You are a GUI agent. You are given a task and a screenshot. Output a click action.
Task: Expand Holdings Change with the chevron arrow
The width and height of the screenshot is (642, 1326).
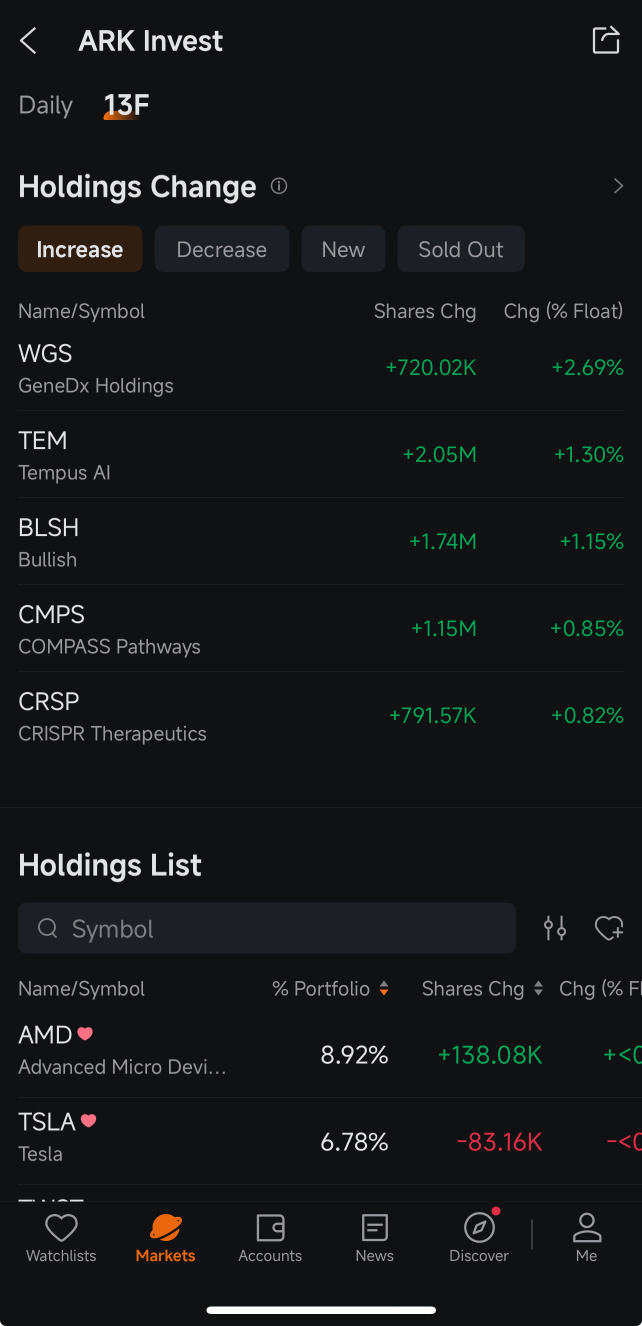coord(618,186)
